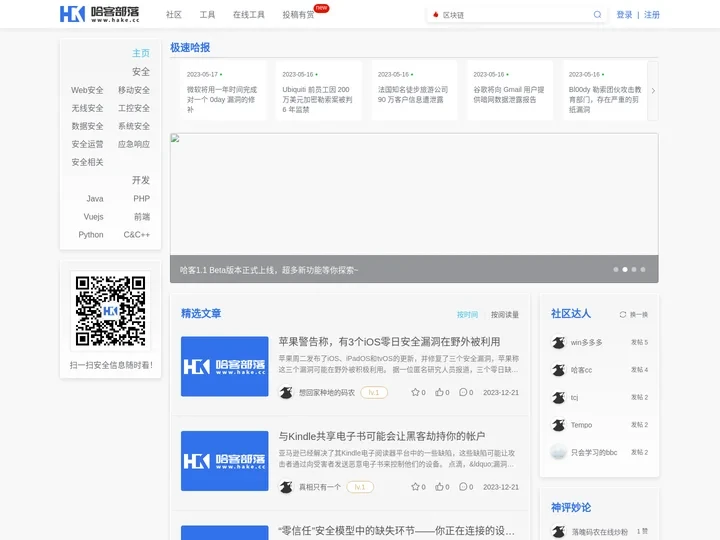Select first carousel dot indicator

(616, 270)
